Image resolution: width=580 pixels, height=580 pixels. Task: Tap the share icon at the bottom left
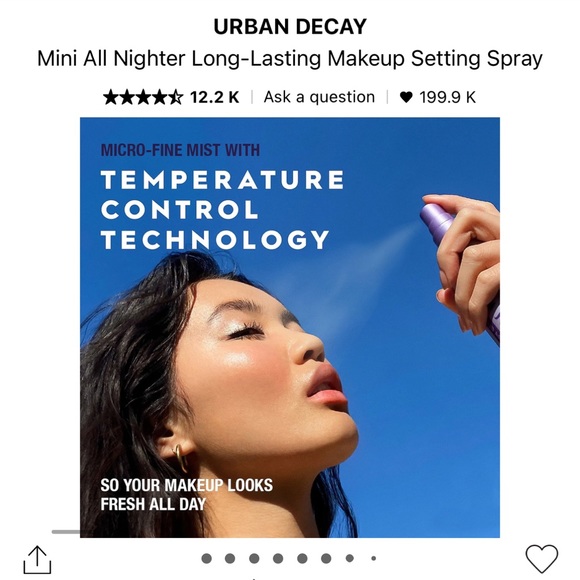coord(37,560)
